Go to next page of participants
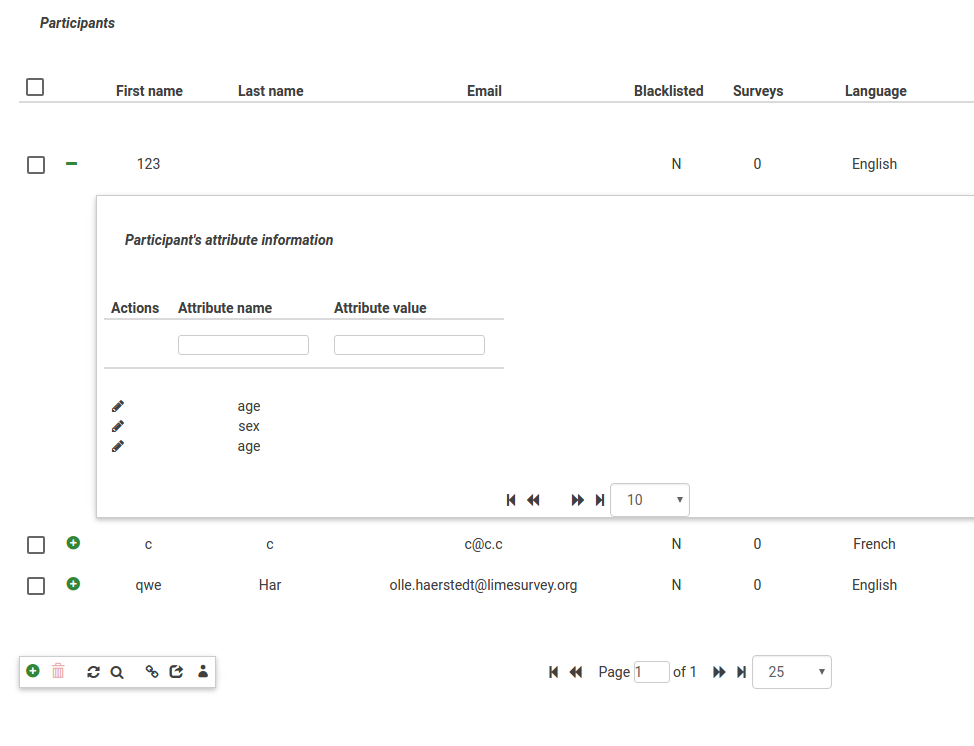 click(x=719, y=672)
